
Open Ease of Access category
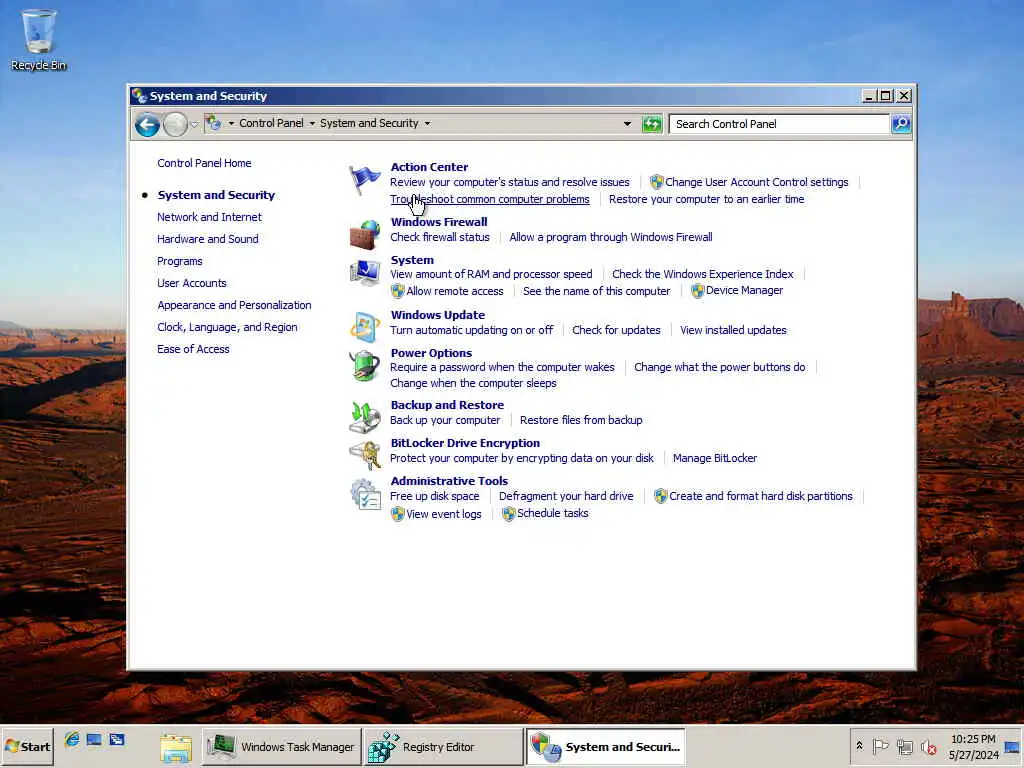[193, 349]
